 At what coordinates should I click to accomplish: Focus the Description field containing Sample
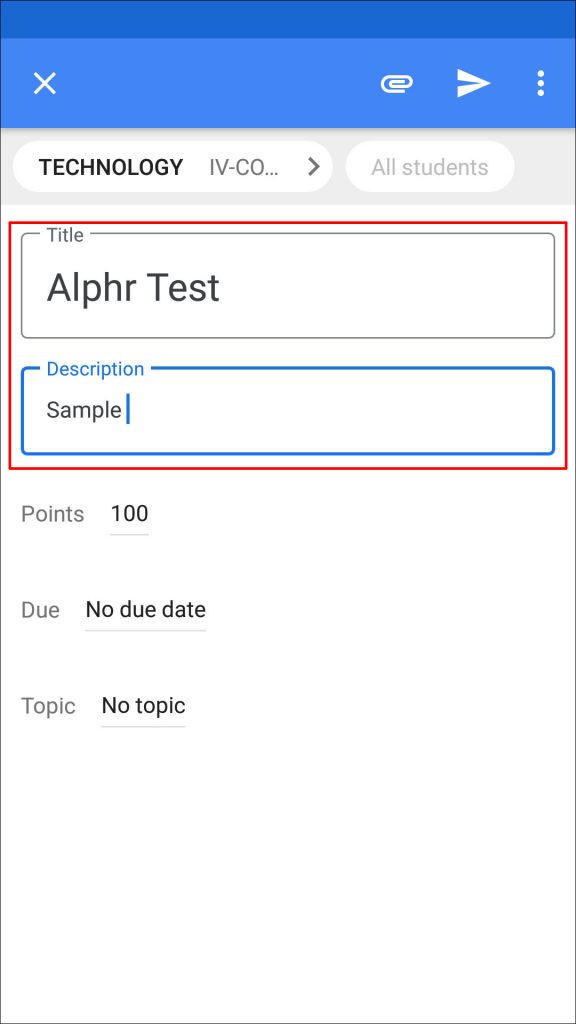(x=287, y=410)
